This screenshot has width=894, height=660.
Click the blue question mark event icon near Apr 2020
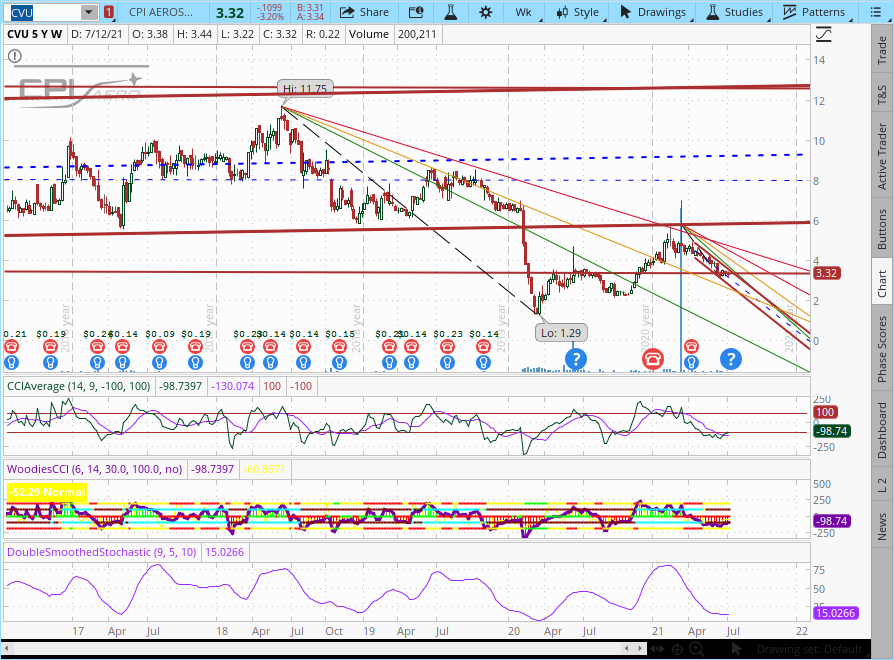coord(575,358)
